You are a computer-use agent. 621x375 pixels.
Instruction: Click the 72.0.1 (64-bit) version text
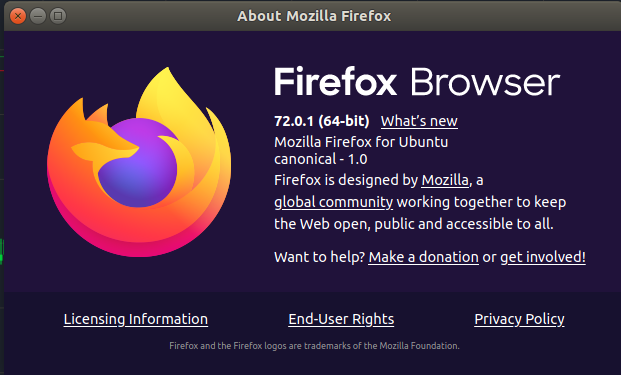click(322, 121)
